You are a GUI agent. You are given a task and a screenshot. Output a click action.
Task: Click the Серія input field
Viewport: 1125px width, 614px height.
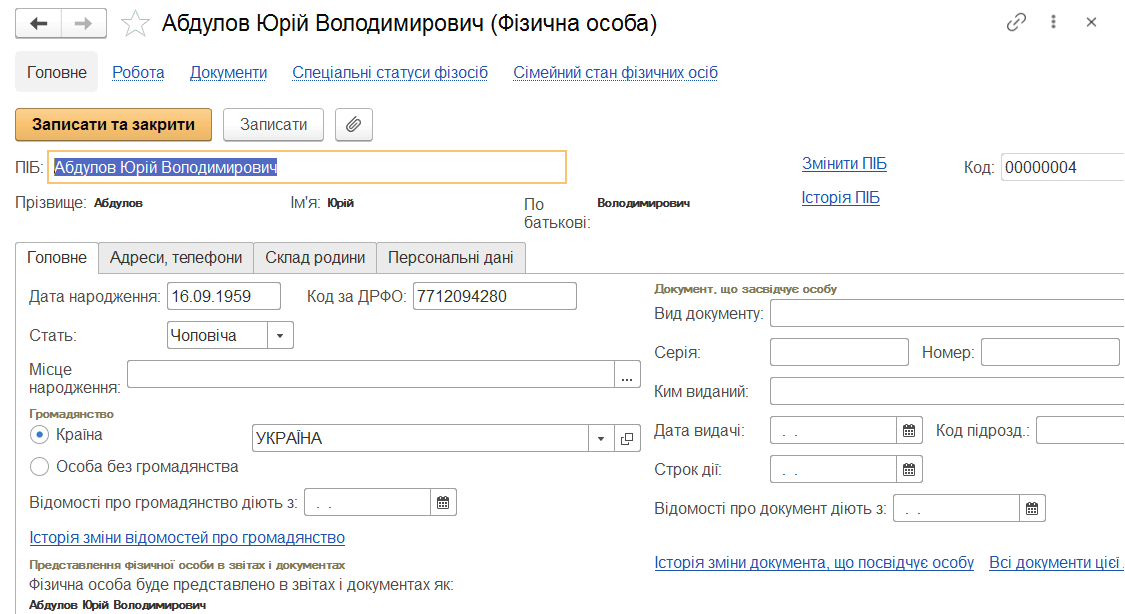839,352
